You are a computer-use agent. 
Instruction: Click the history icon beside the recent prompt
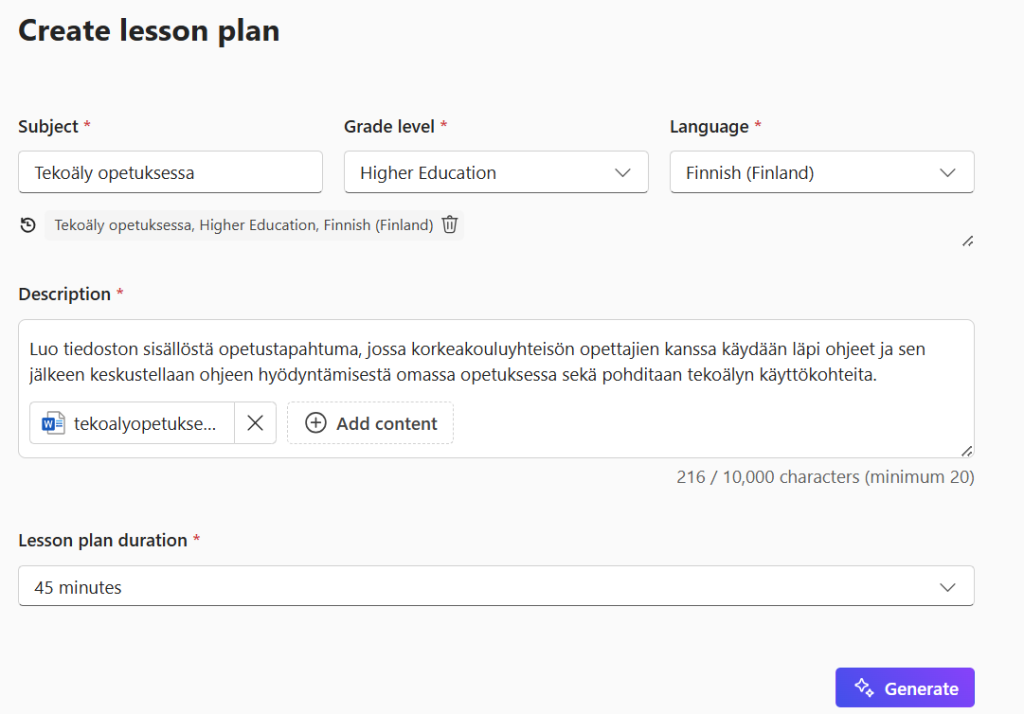point(28,225)
